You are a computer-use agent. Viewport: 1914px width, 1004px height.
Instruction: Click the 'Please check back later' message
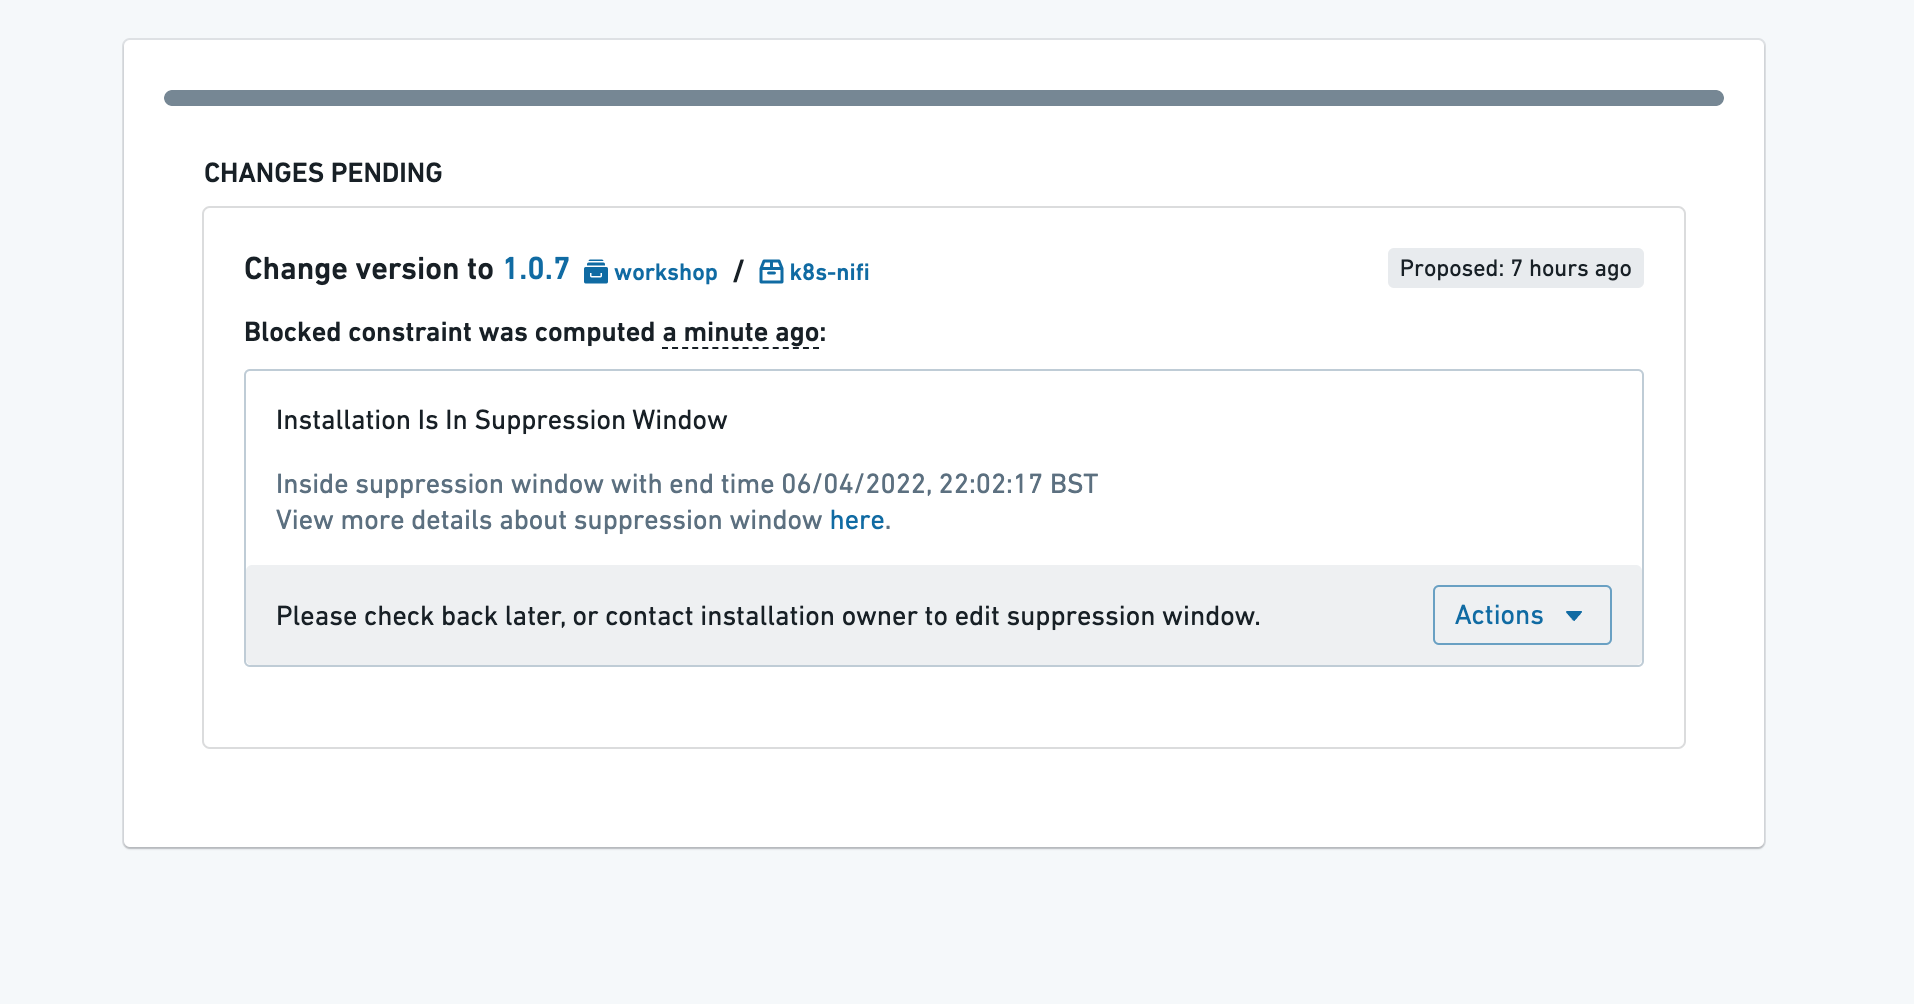coord(768,616)
